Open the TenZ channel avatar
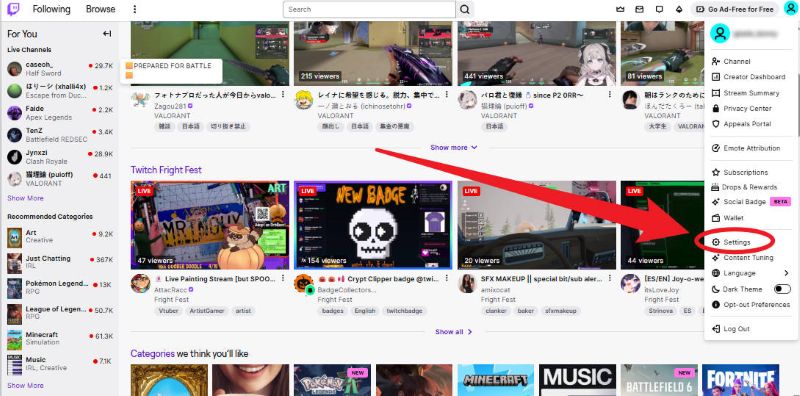 click(x=14, y=135)
